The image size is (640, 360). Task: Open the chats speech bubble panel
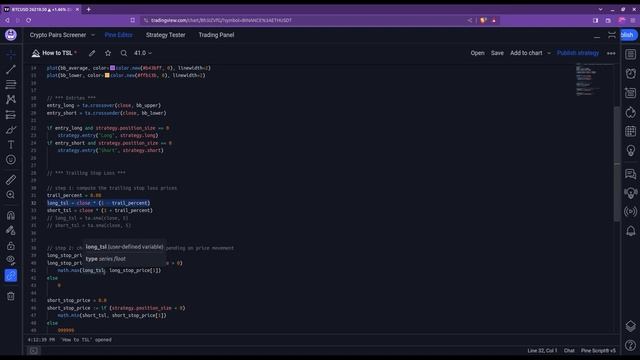pos(631,173)
